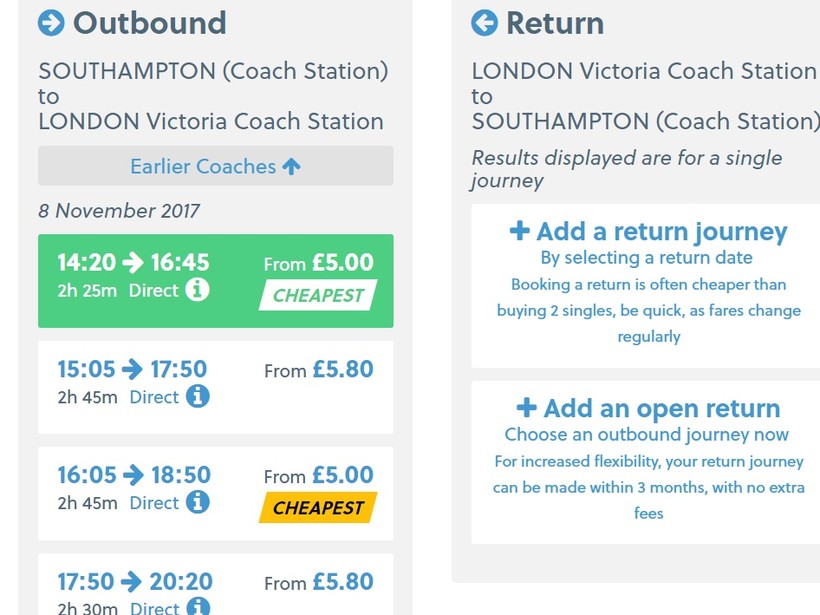The height and width of the screenshot is (615, 820).
Task: Click the Return left-arrow circle icon
Action: coord(485,22)
